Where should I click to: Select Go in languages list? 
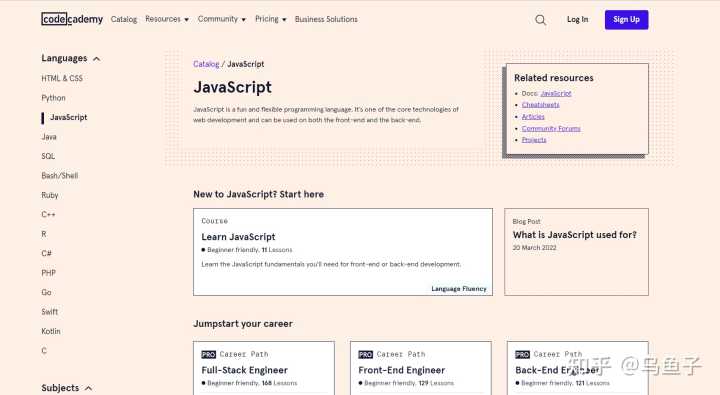[x=46, y=293]
